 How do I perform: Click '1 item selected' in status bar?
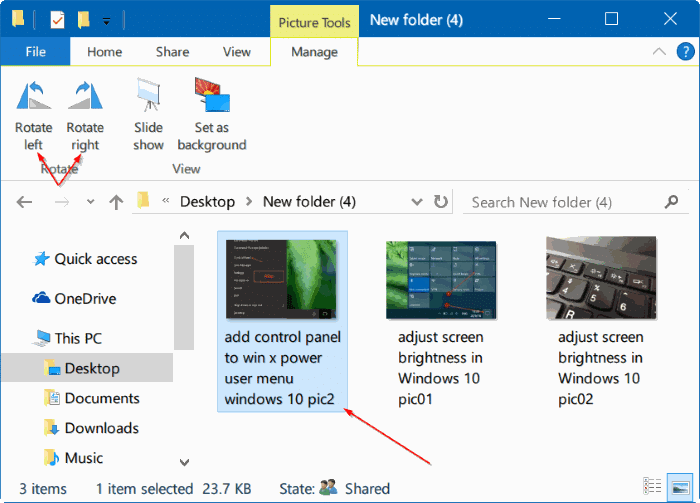tap(145, 489)
